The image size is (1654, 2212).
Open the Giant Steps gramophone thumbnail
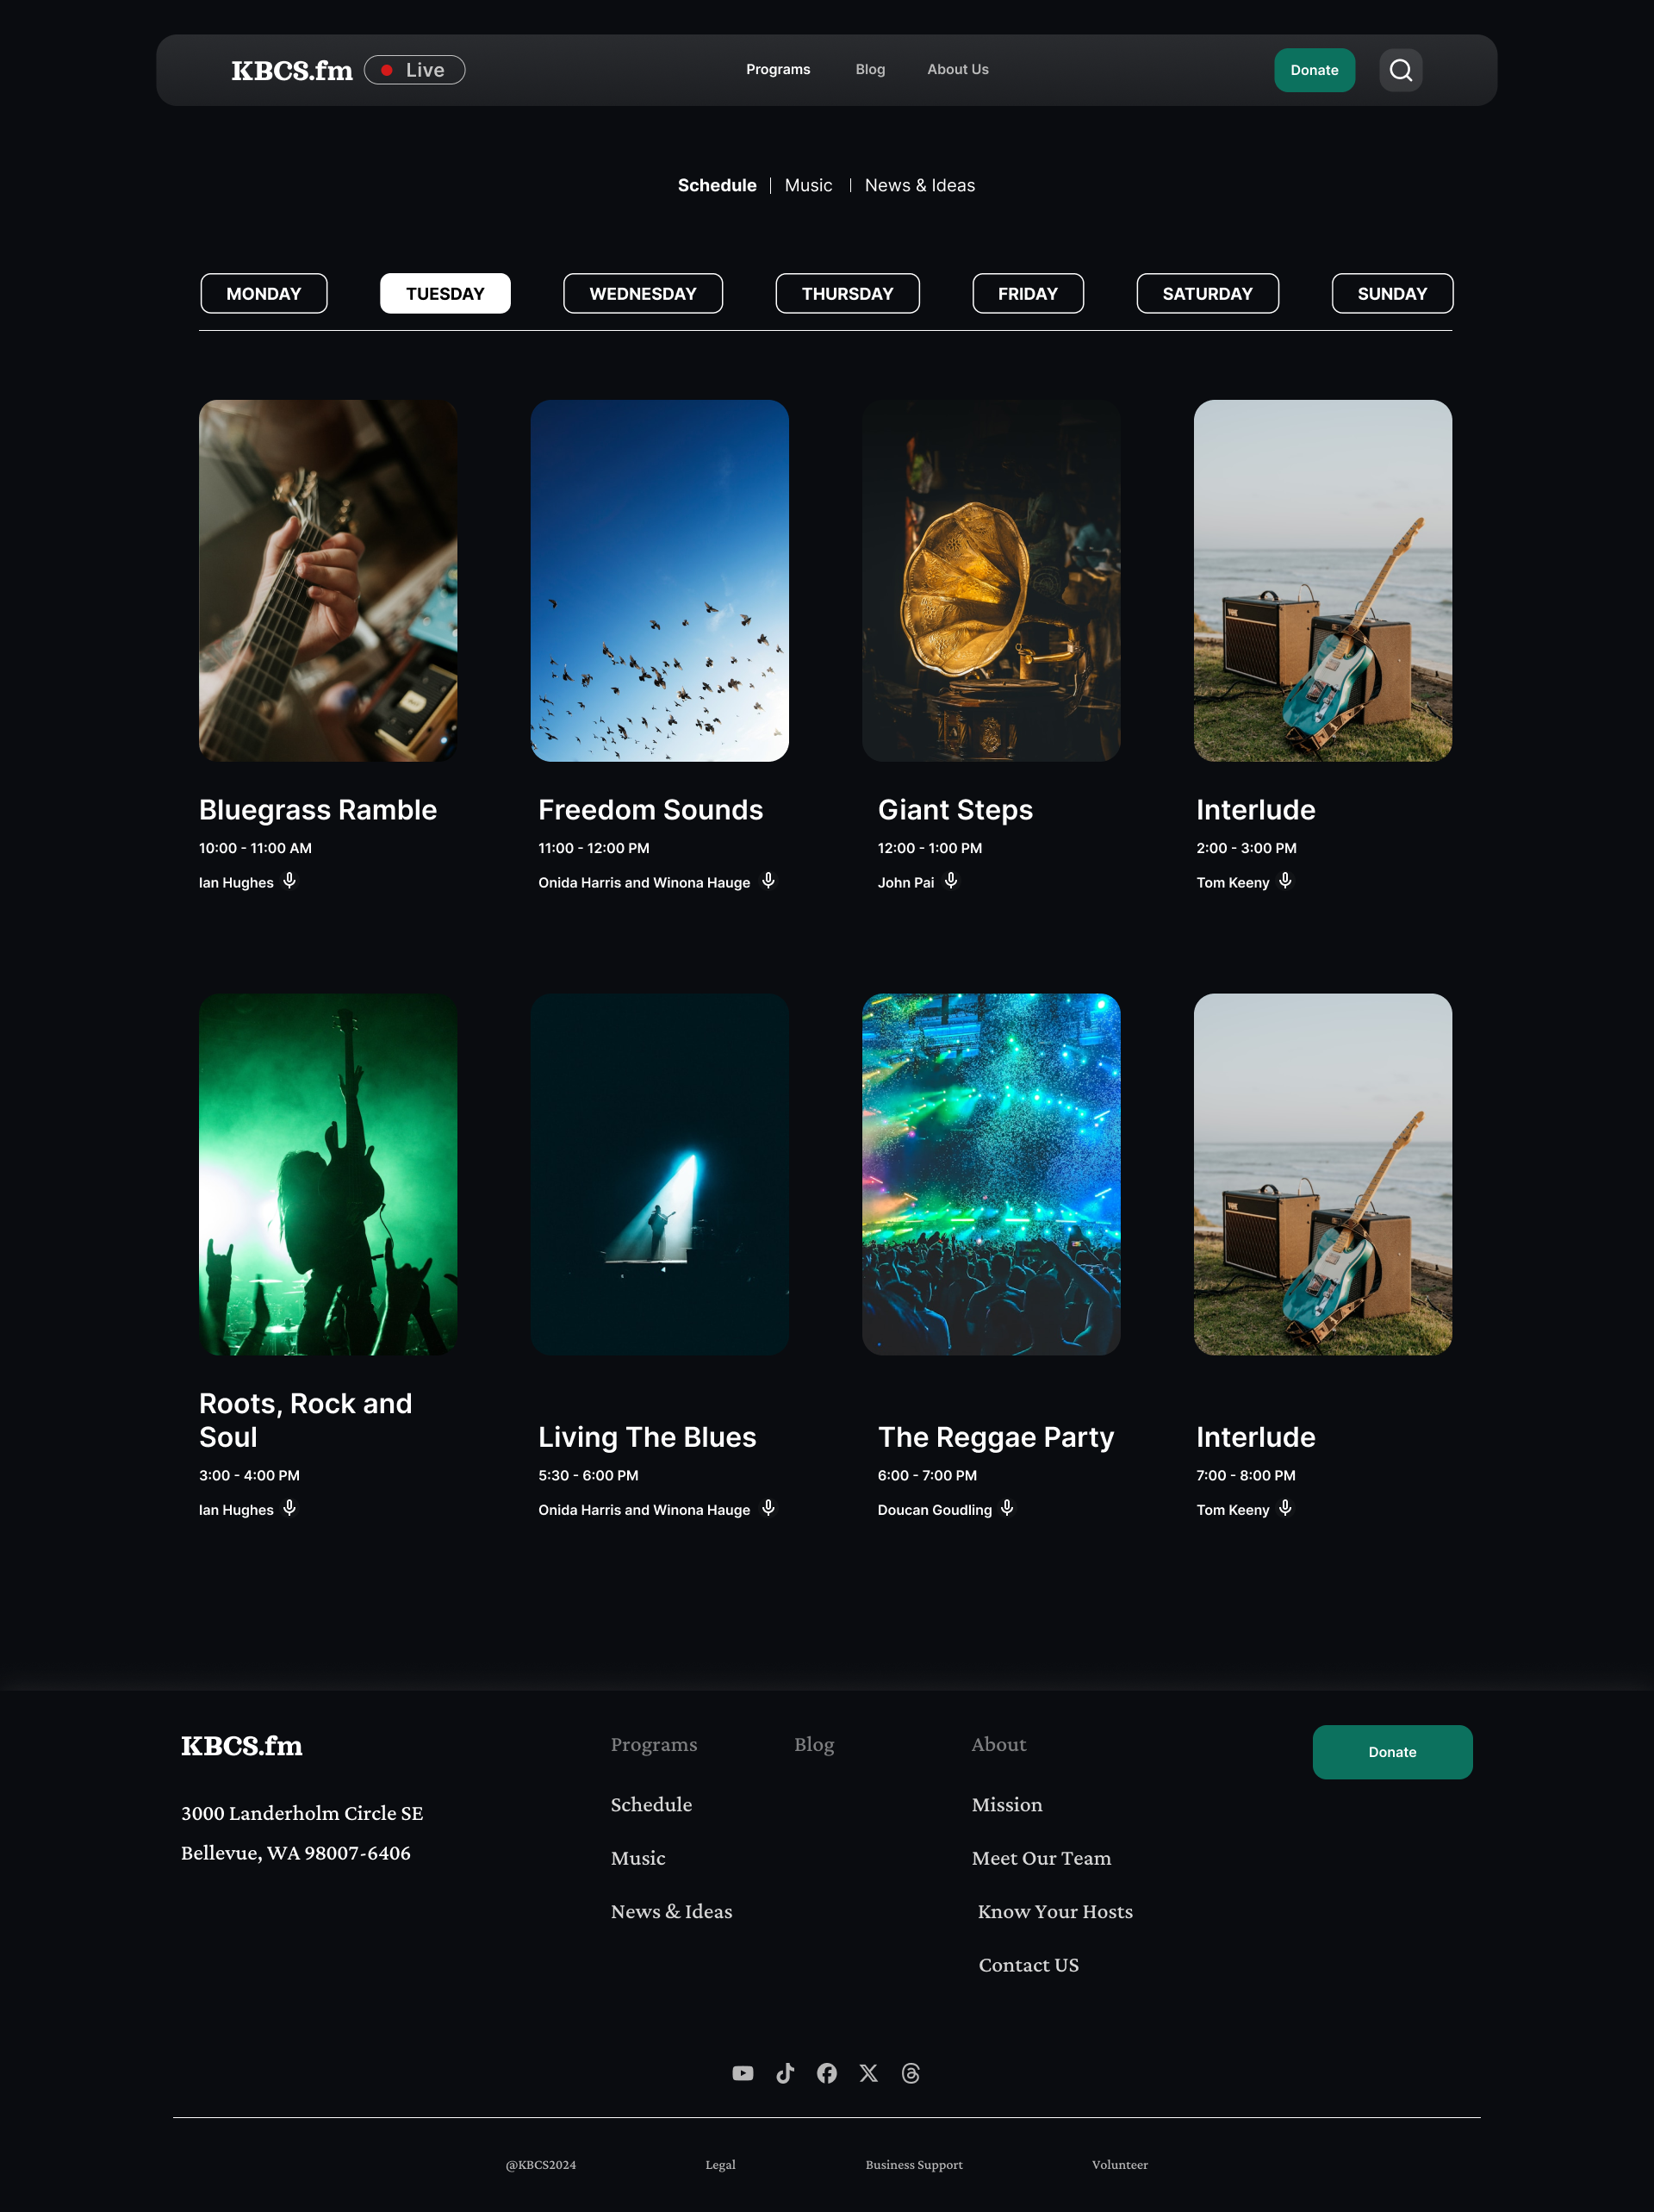[x=990, y=580]
